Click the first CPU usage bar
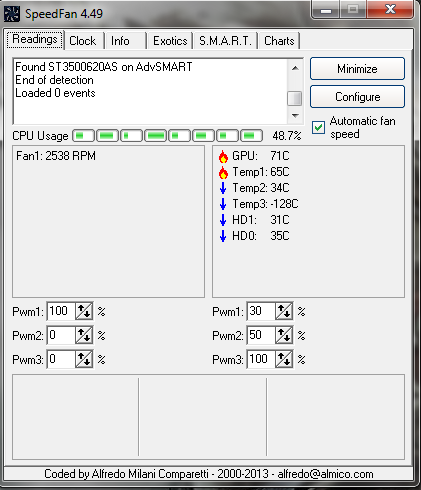The width and height of the screenshot is (421, 490). (x=84, y=136)
